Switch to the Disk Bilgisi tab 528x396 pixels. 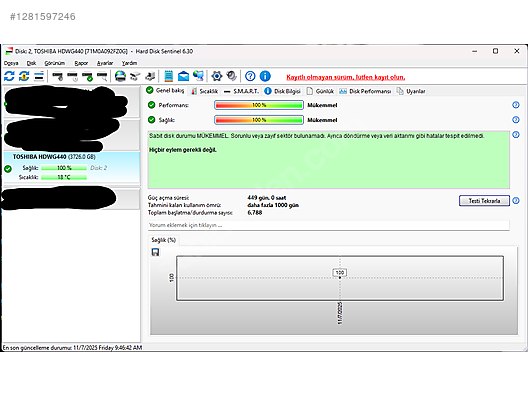pyautogui.click(x=282, y=91)
